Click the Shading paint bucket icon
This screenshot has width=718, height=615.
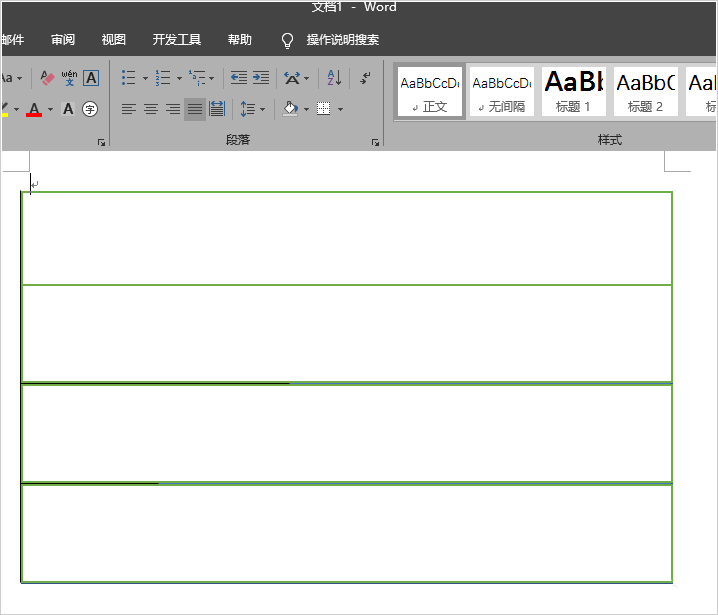290,109
